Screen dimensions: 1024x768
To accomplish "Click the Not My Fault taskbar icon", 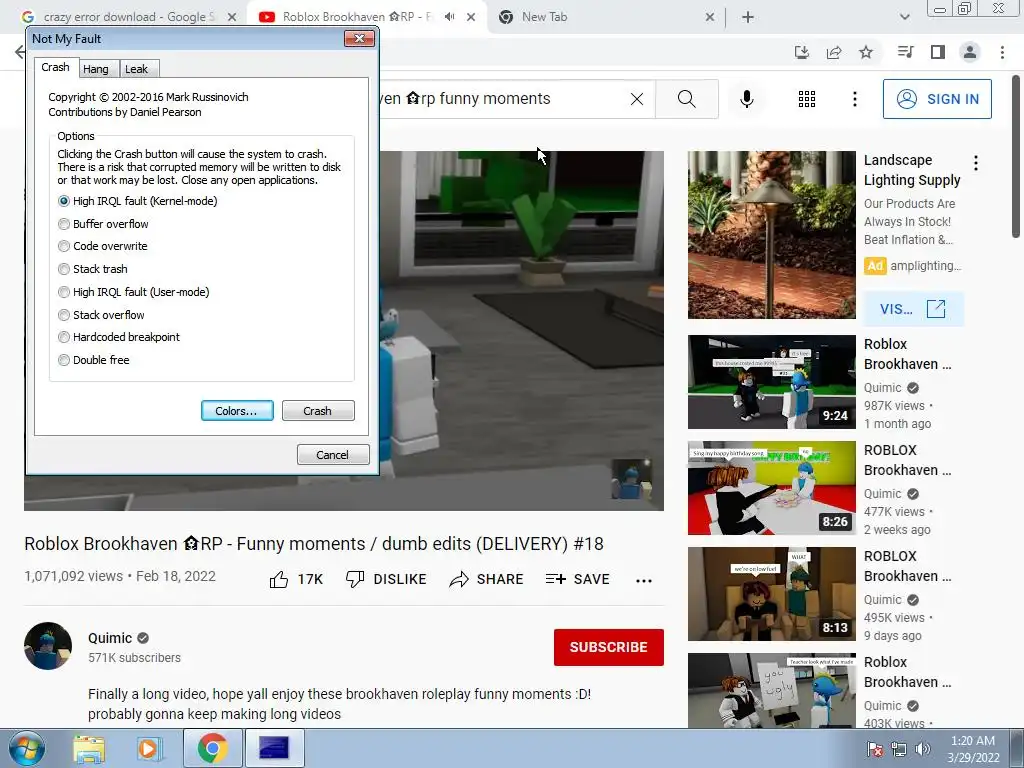I will 274,748.
